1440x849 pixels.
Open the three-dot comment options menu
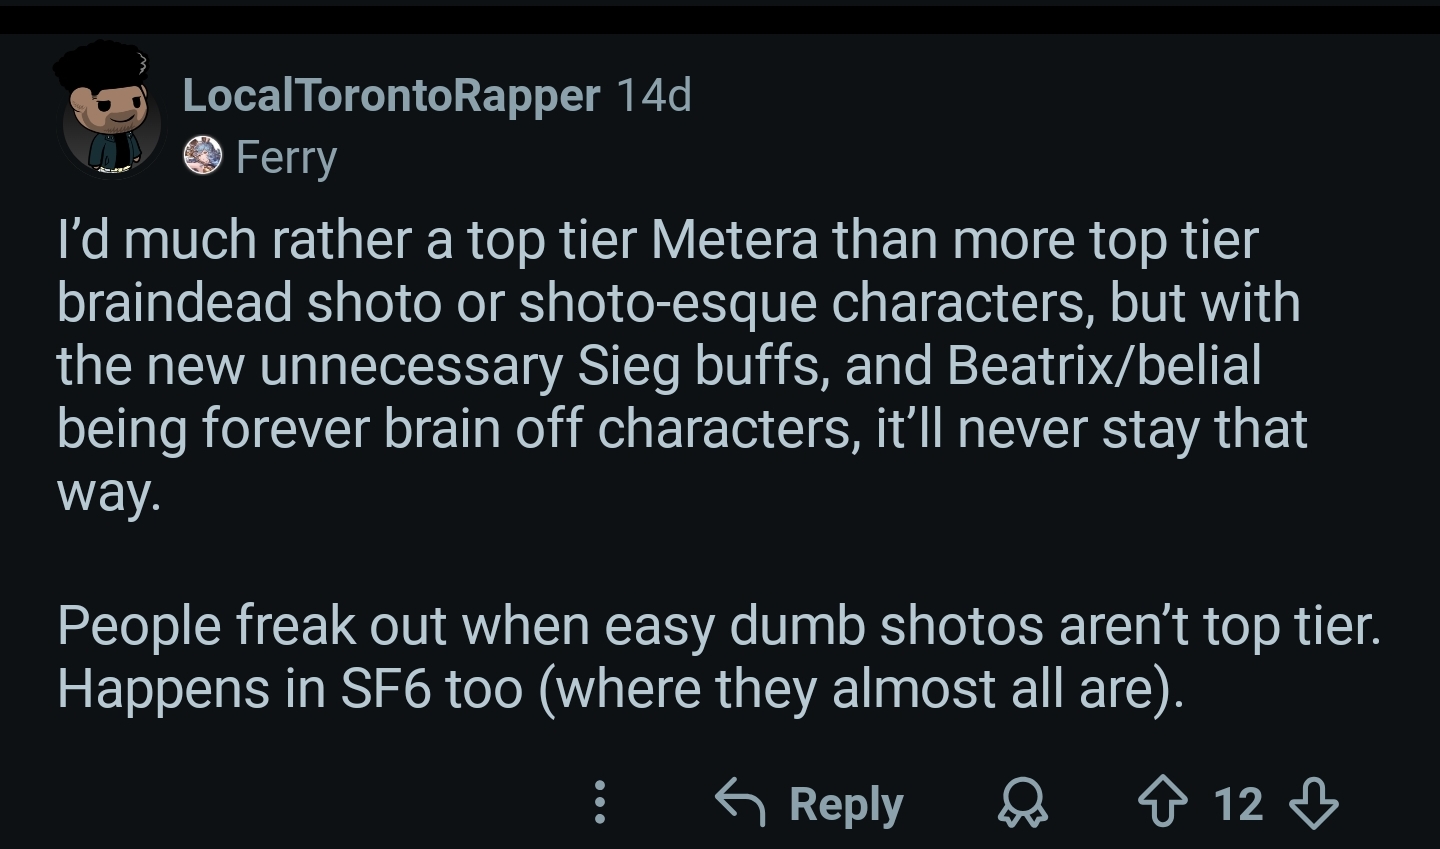pyautogui.click(x=599, y=803)
